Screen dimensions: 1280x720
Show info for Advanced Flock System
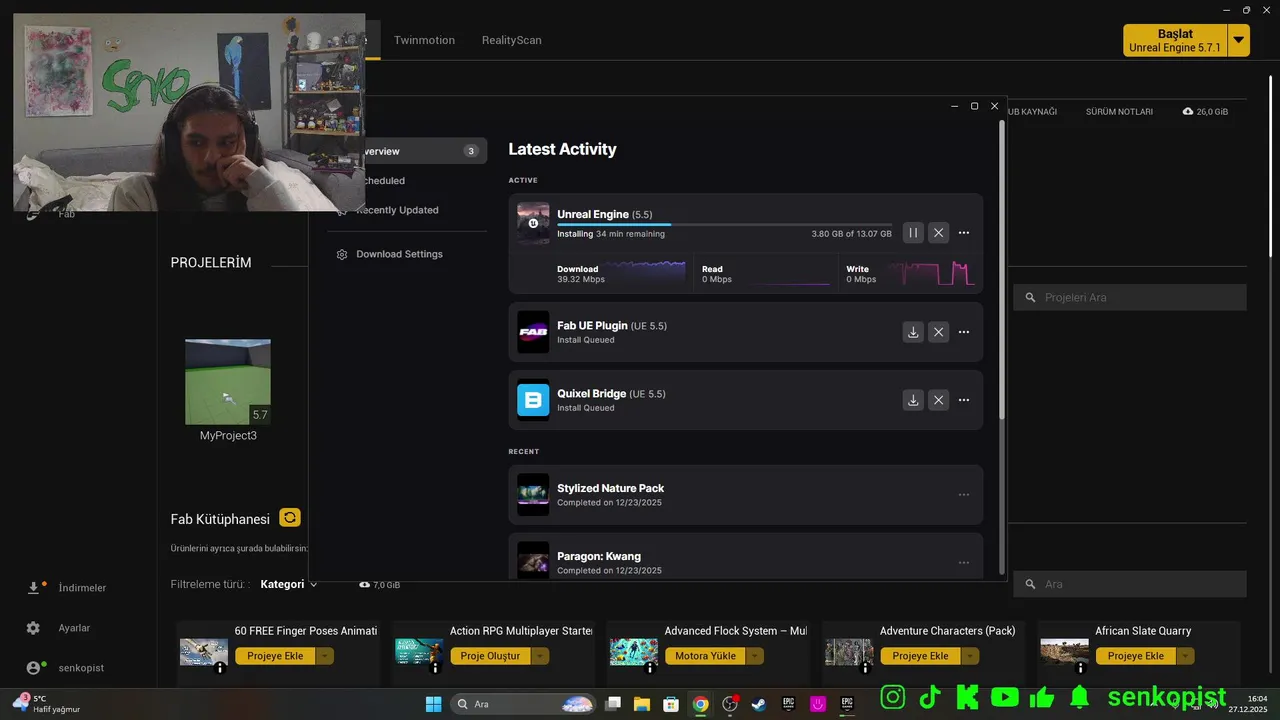pyautogui.click(x=650, y=668)
